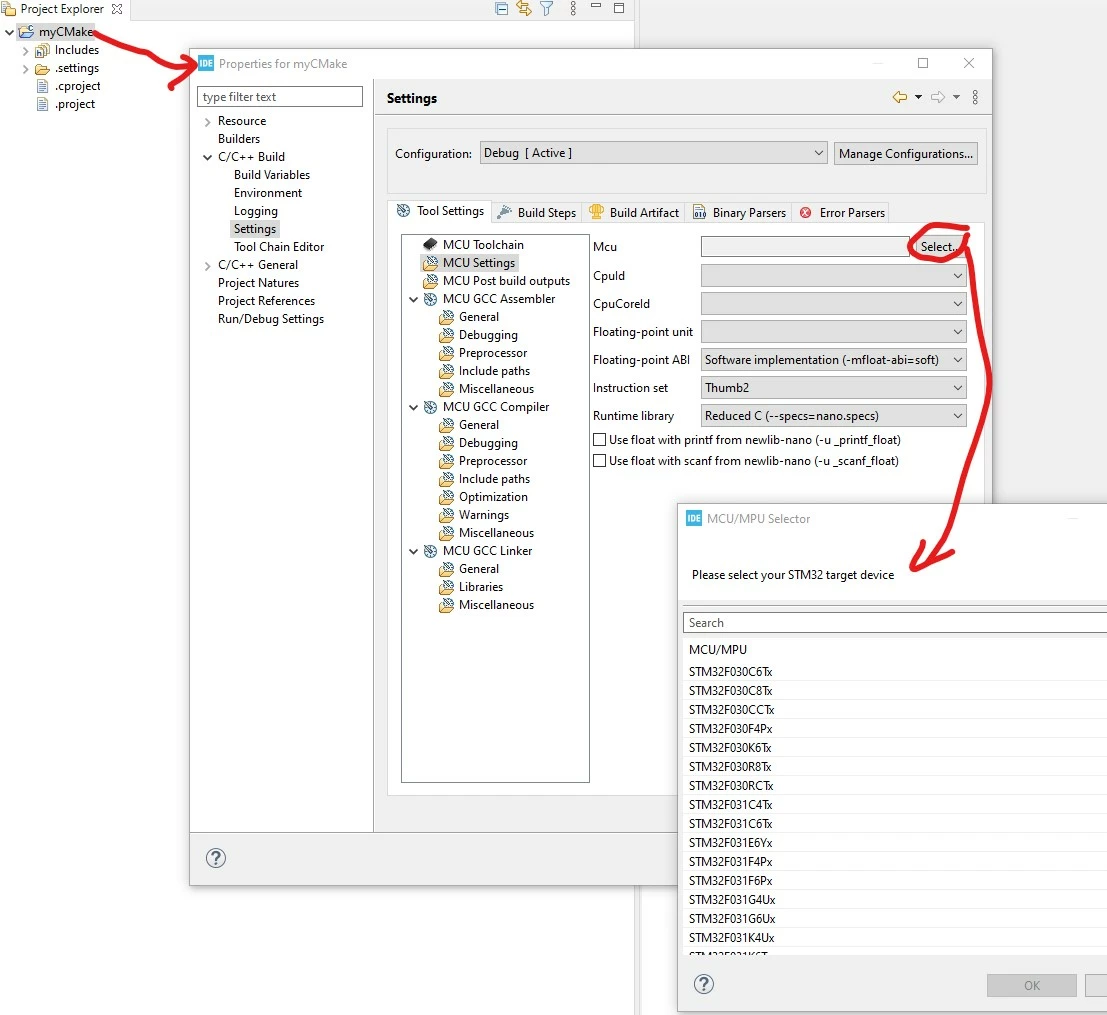Collapse the C/C++ Build node
Image resolution: width=1107 pixels, height=1015 pixels.
(208, 157)
